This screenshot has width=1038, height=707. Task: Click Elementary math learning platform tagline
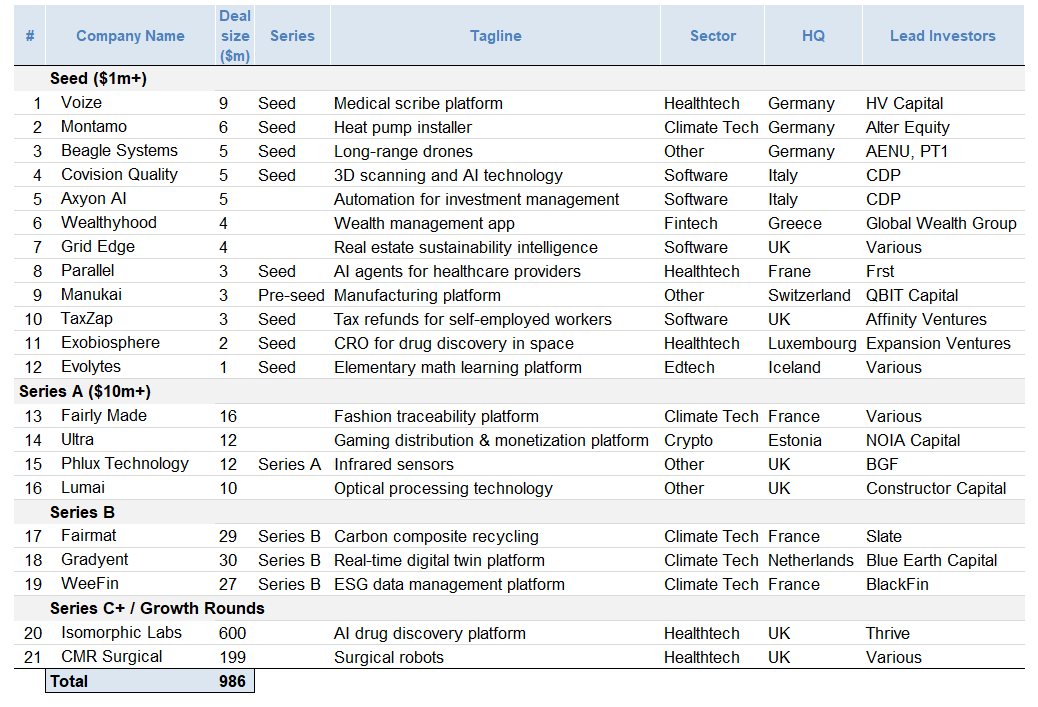click(458, 367)
